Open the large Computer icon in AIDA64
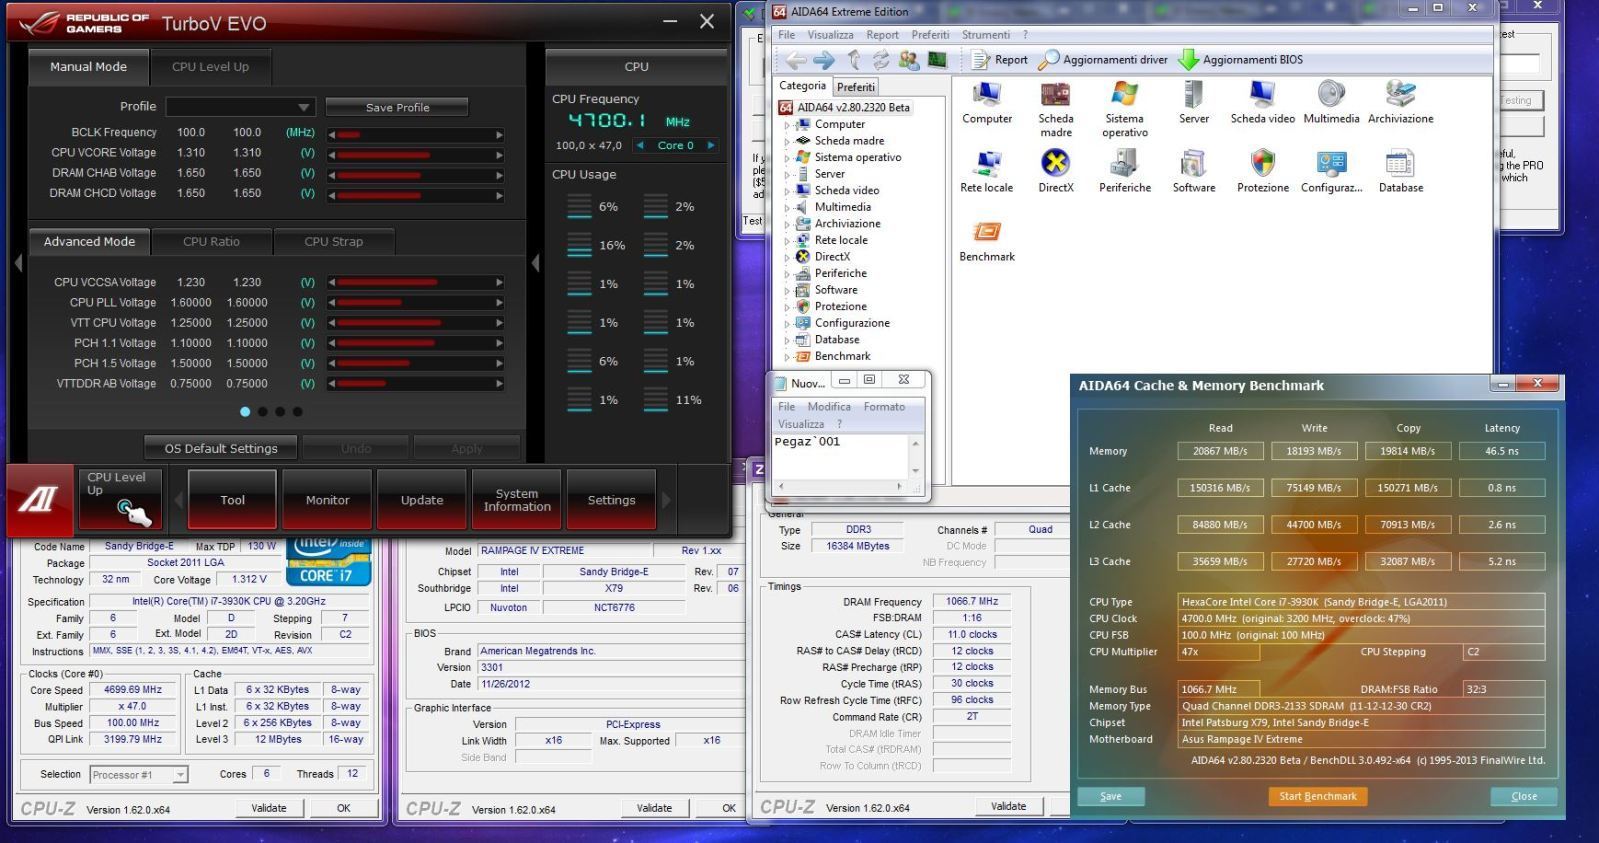Image resolution: width=1599 pixels, height=843 pixels. (987, 103)
